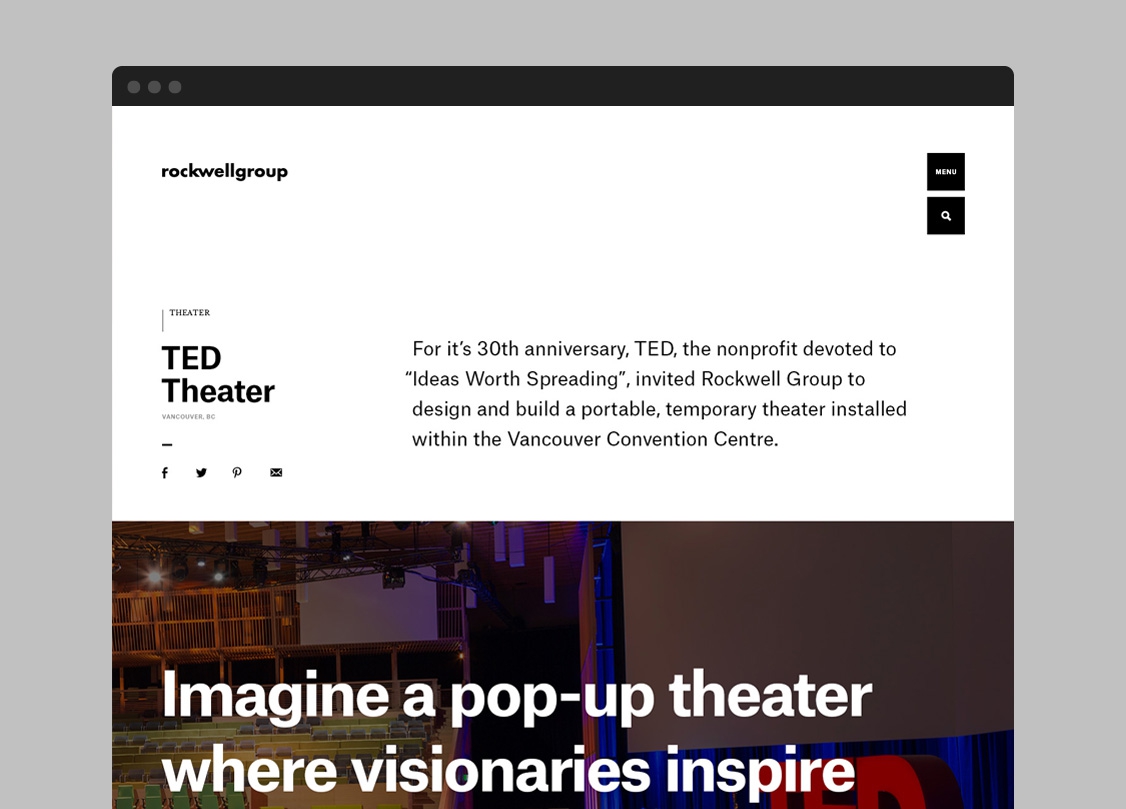Click the 'Imagine a pop-up theater' headline
The height and width of the screenshot is (809, 1126).
[x=515, y=695]
